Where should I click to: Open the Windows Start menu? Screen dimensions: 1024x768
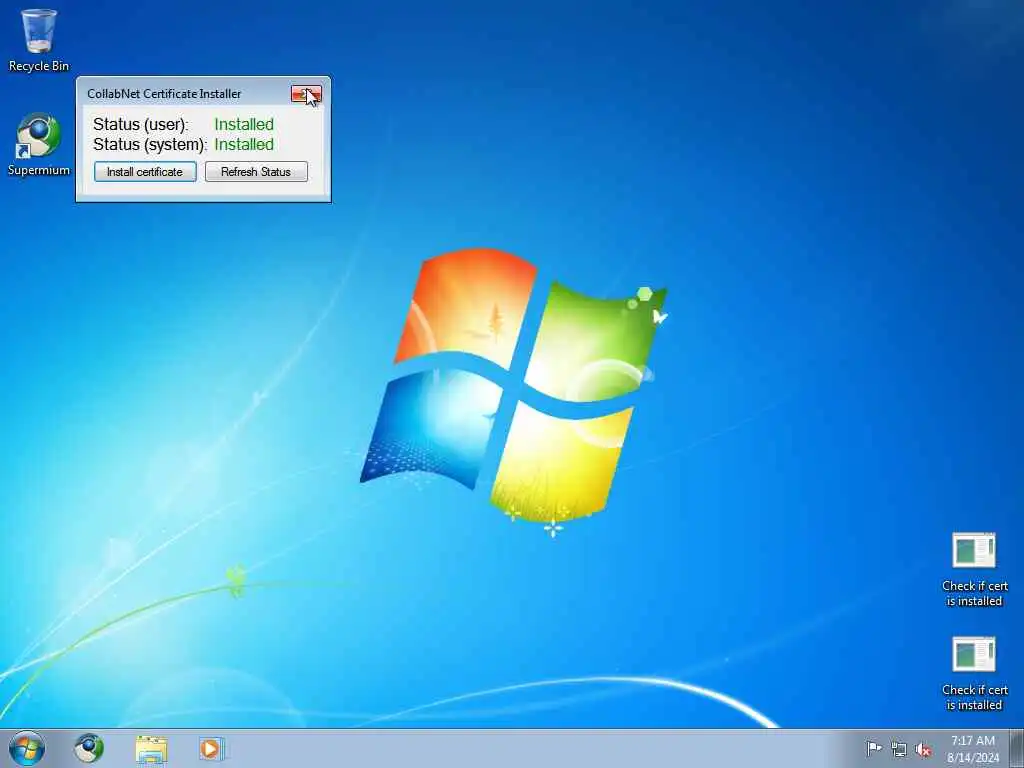tap(27, 748)
